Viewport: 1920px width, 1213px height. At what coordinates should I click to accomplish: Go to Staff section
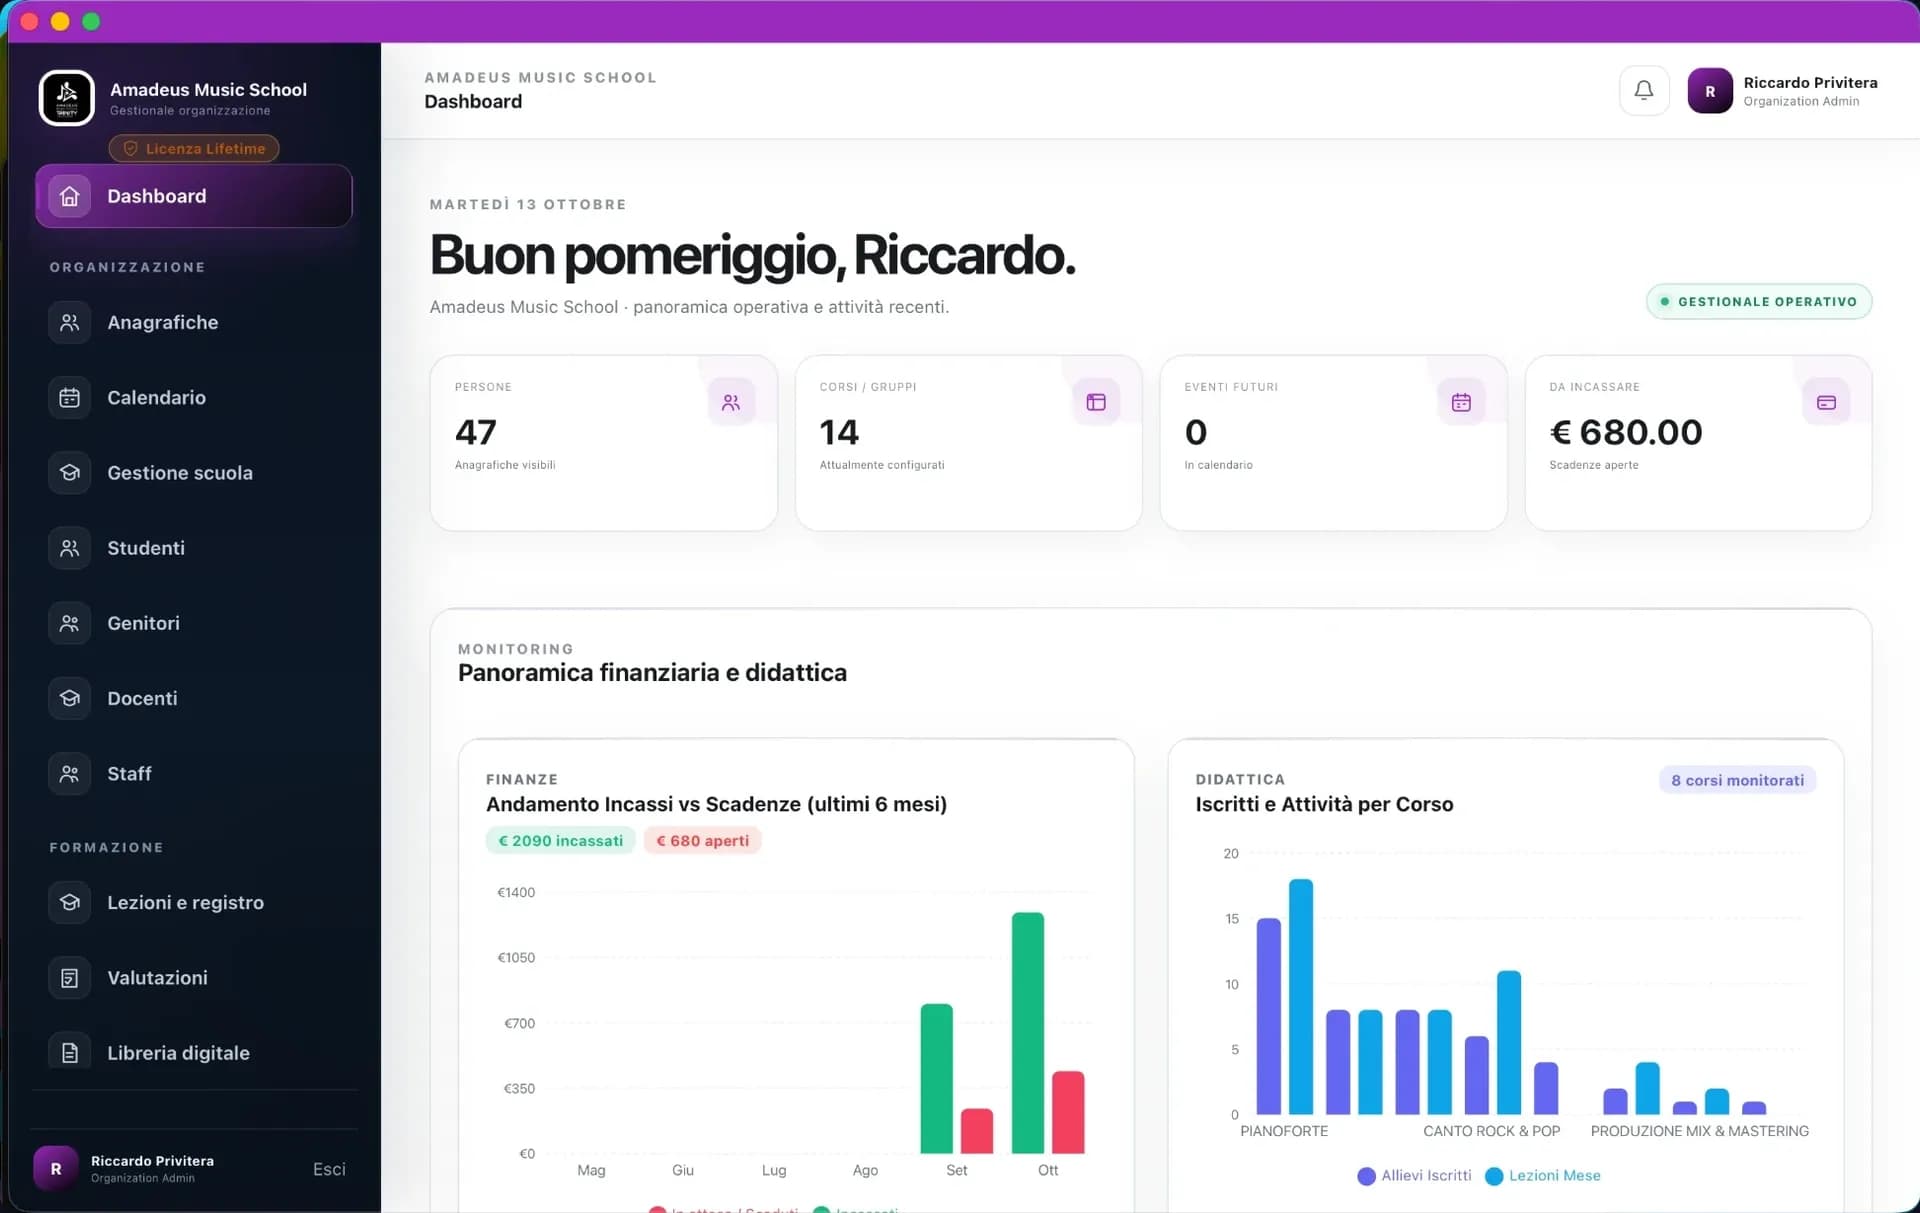tap(194, 773)
